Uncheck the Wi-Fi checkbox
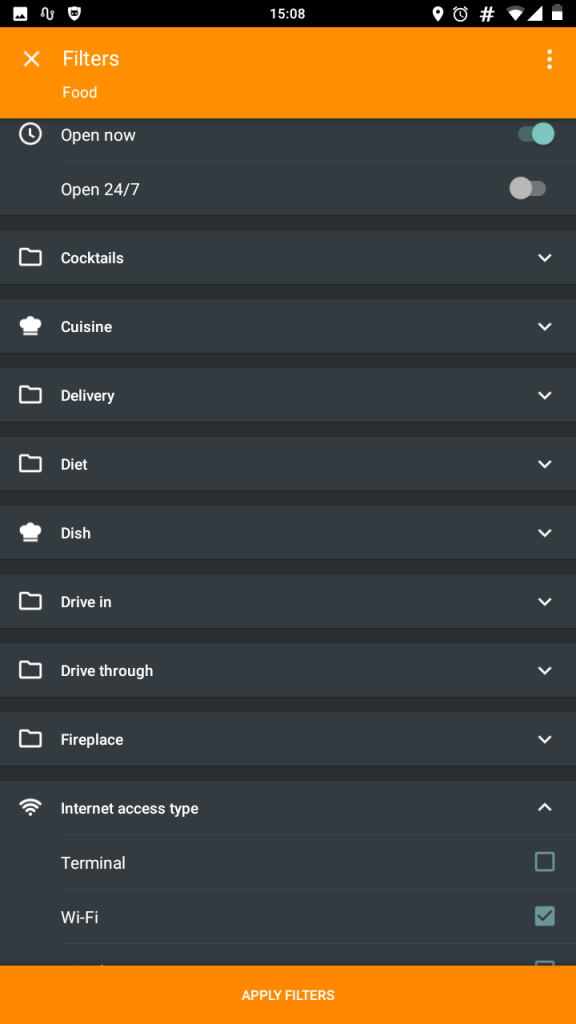576x1024 pixels. [545, 916]
